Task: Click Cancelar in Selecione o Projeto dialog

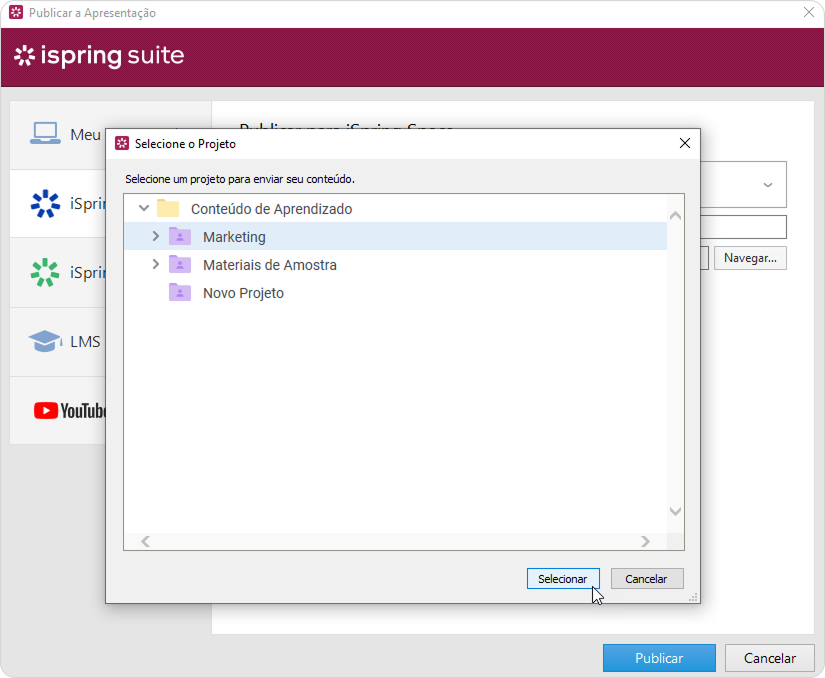Action: [646, 579]
